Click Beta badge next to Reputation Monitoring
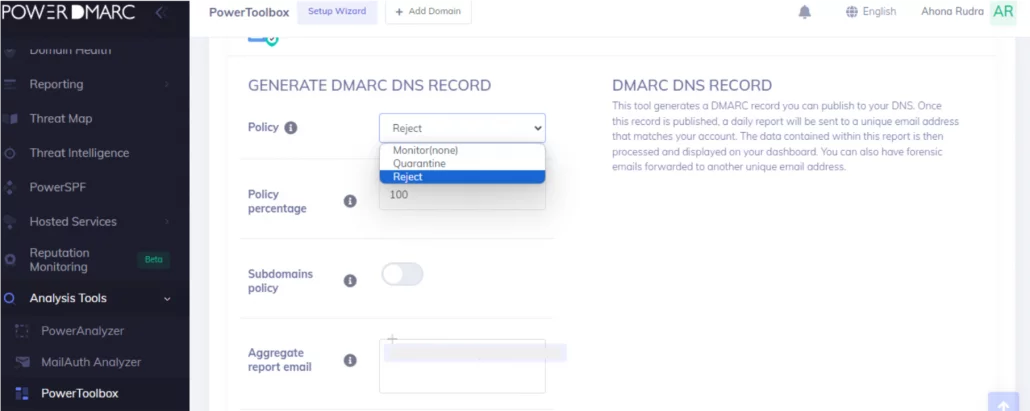Image resolution: width=1030 pixels, height=411 pixels. [154, 260]
